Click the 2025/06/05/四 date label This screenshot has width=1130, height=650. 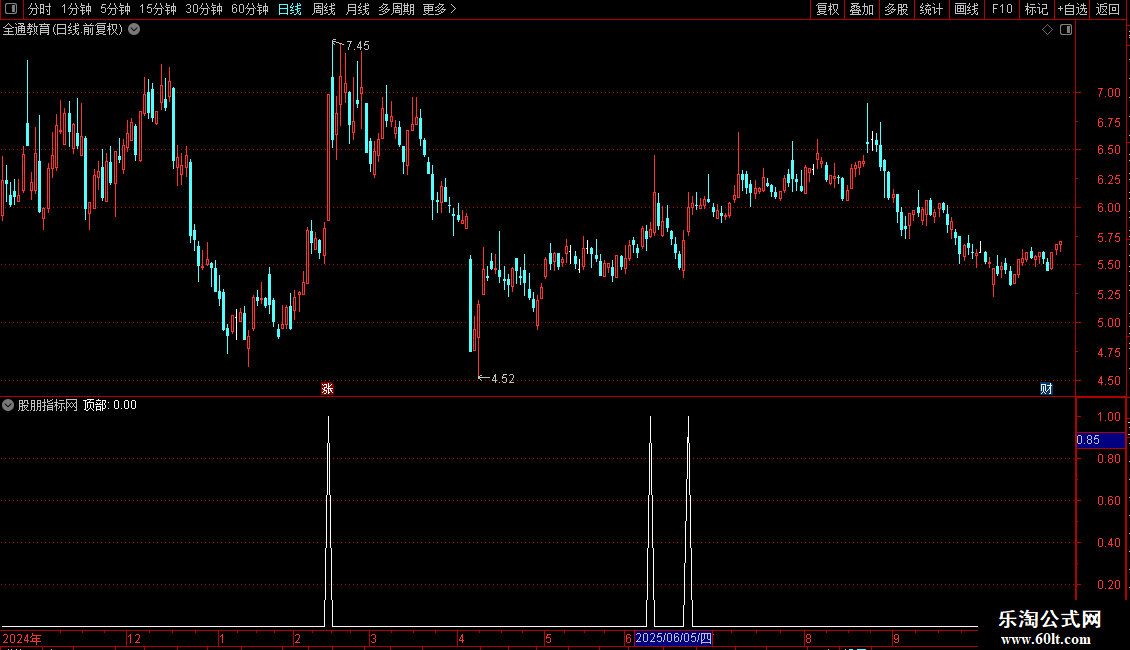[673, 638]
